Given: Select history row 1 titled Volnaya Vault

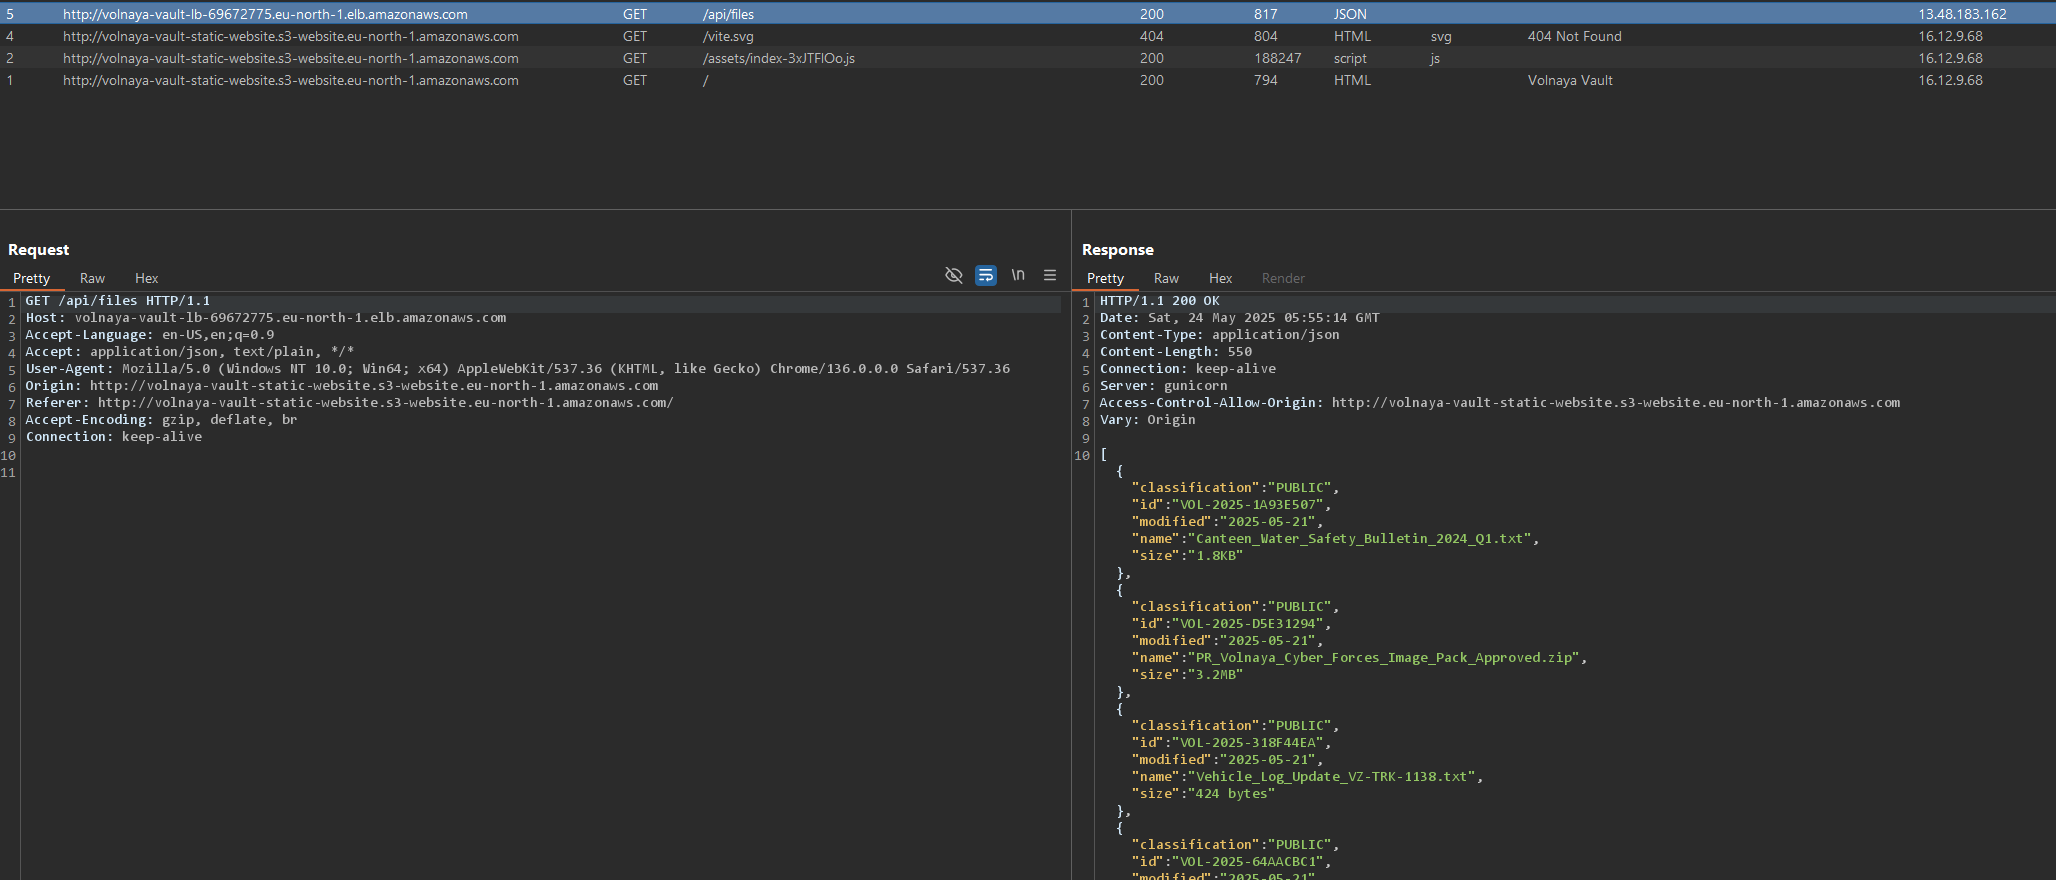Looking at the screenshot, I should [1028, 80].
